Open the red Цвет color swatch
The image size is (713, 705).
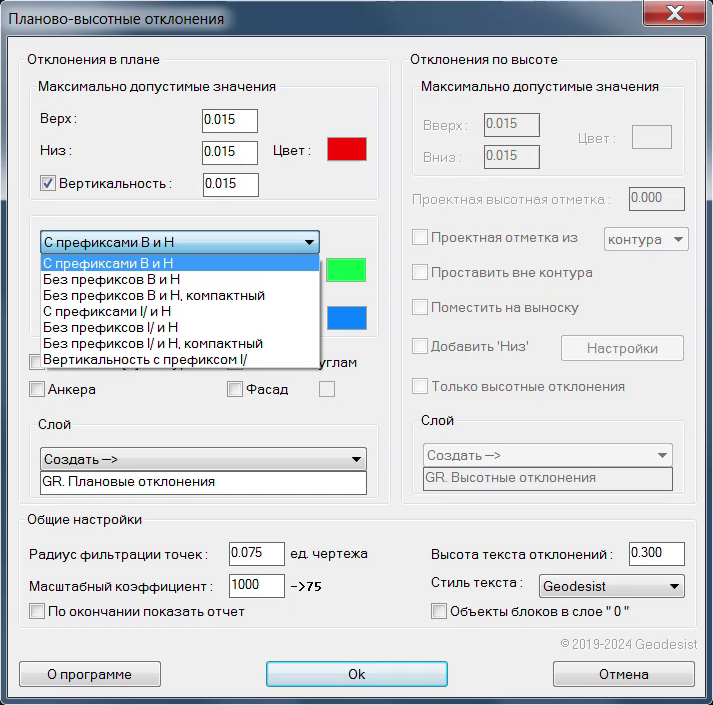(x=347, y=150)
